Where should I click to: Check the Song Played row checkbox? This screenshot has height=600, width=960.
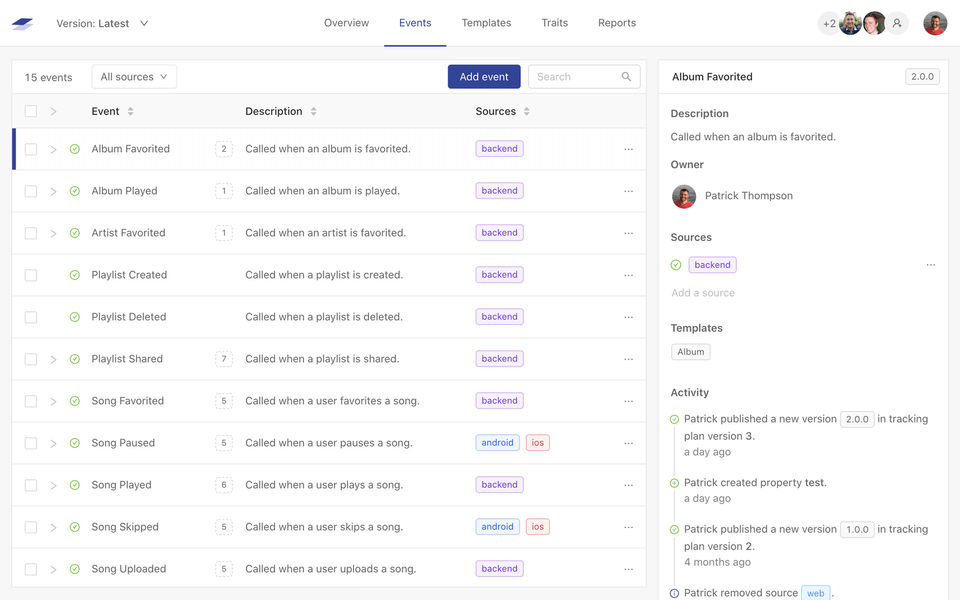pyautogui.click(x=31, y=485)
